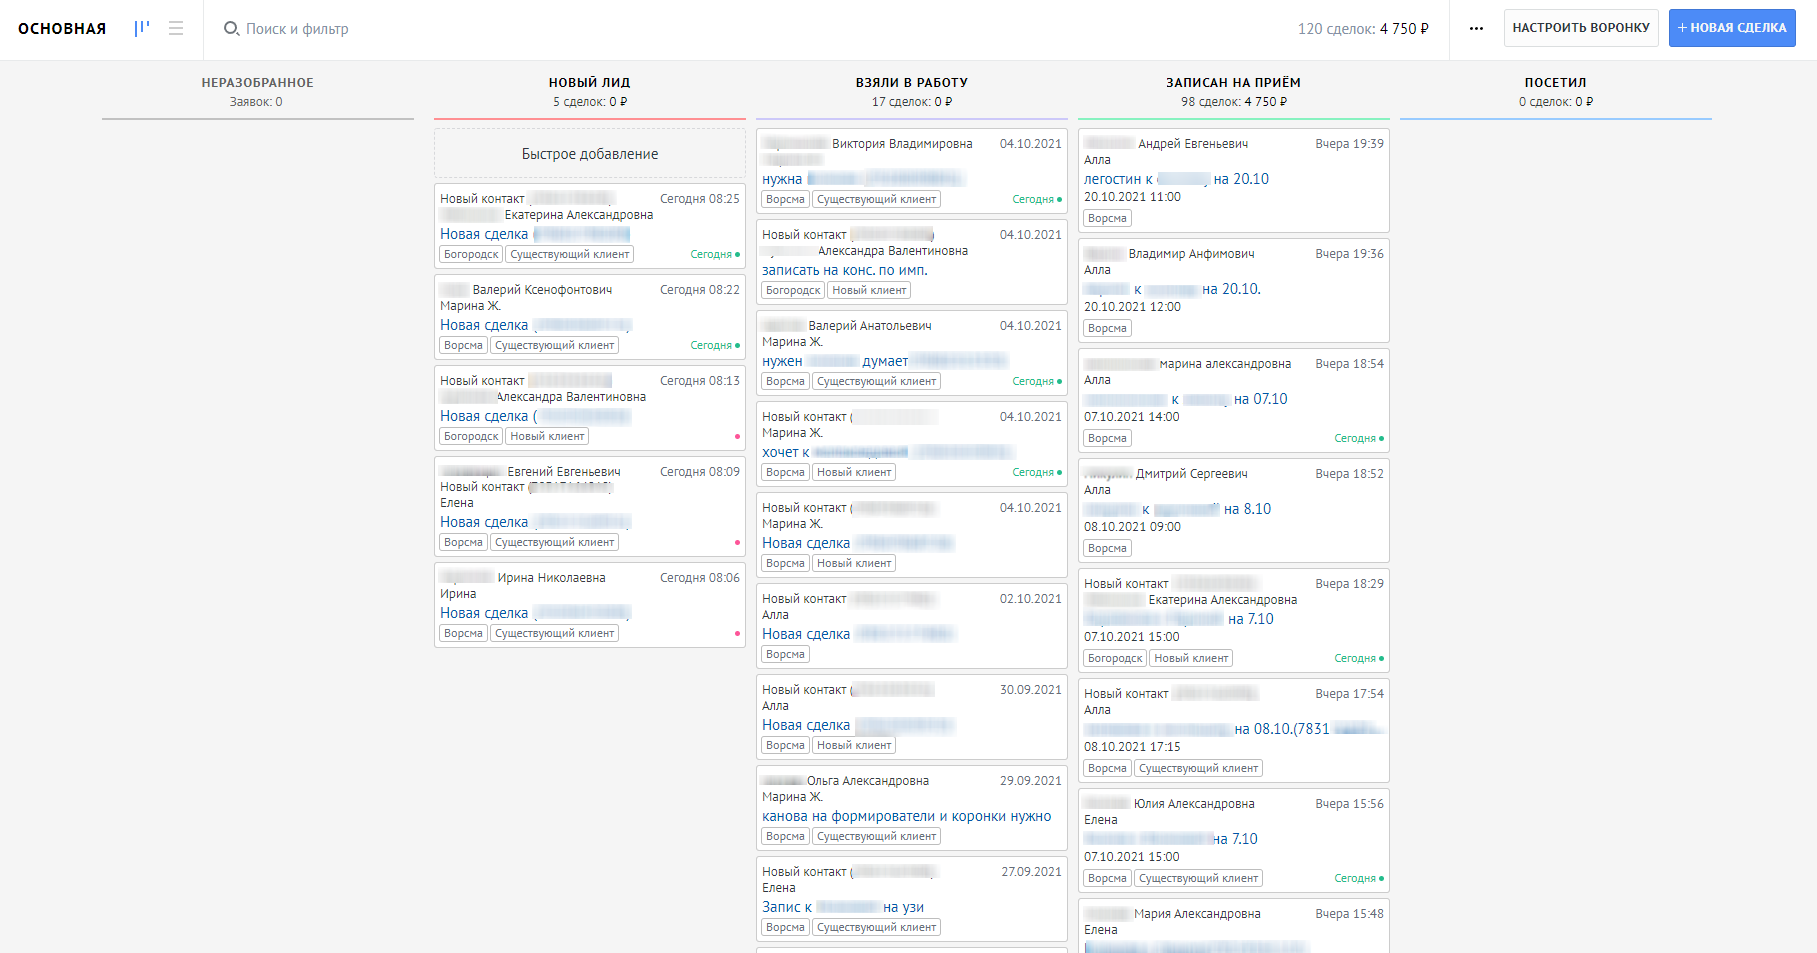Open Новая сделка dated Сегодня 08:13
Viewport: 1817px width, 953px height.
coord(535,416)
